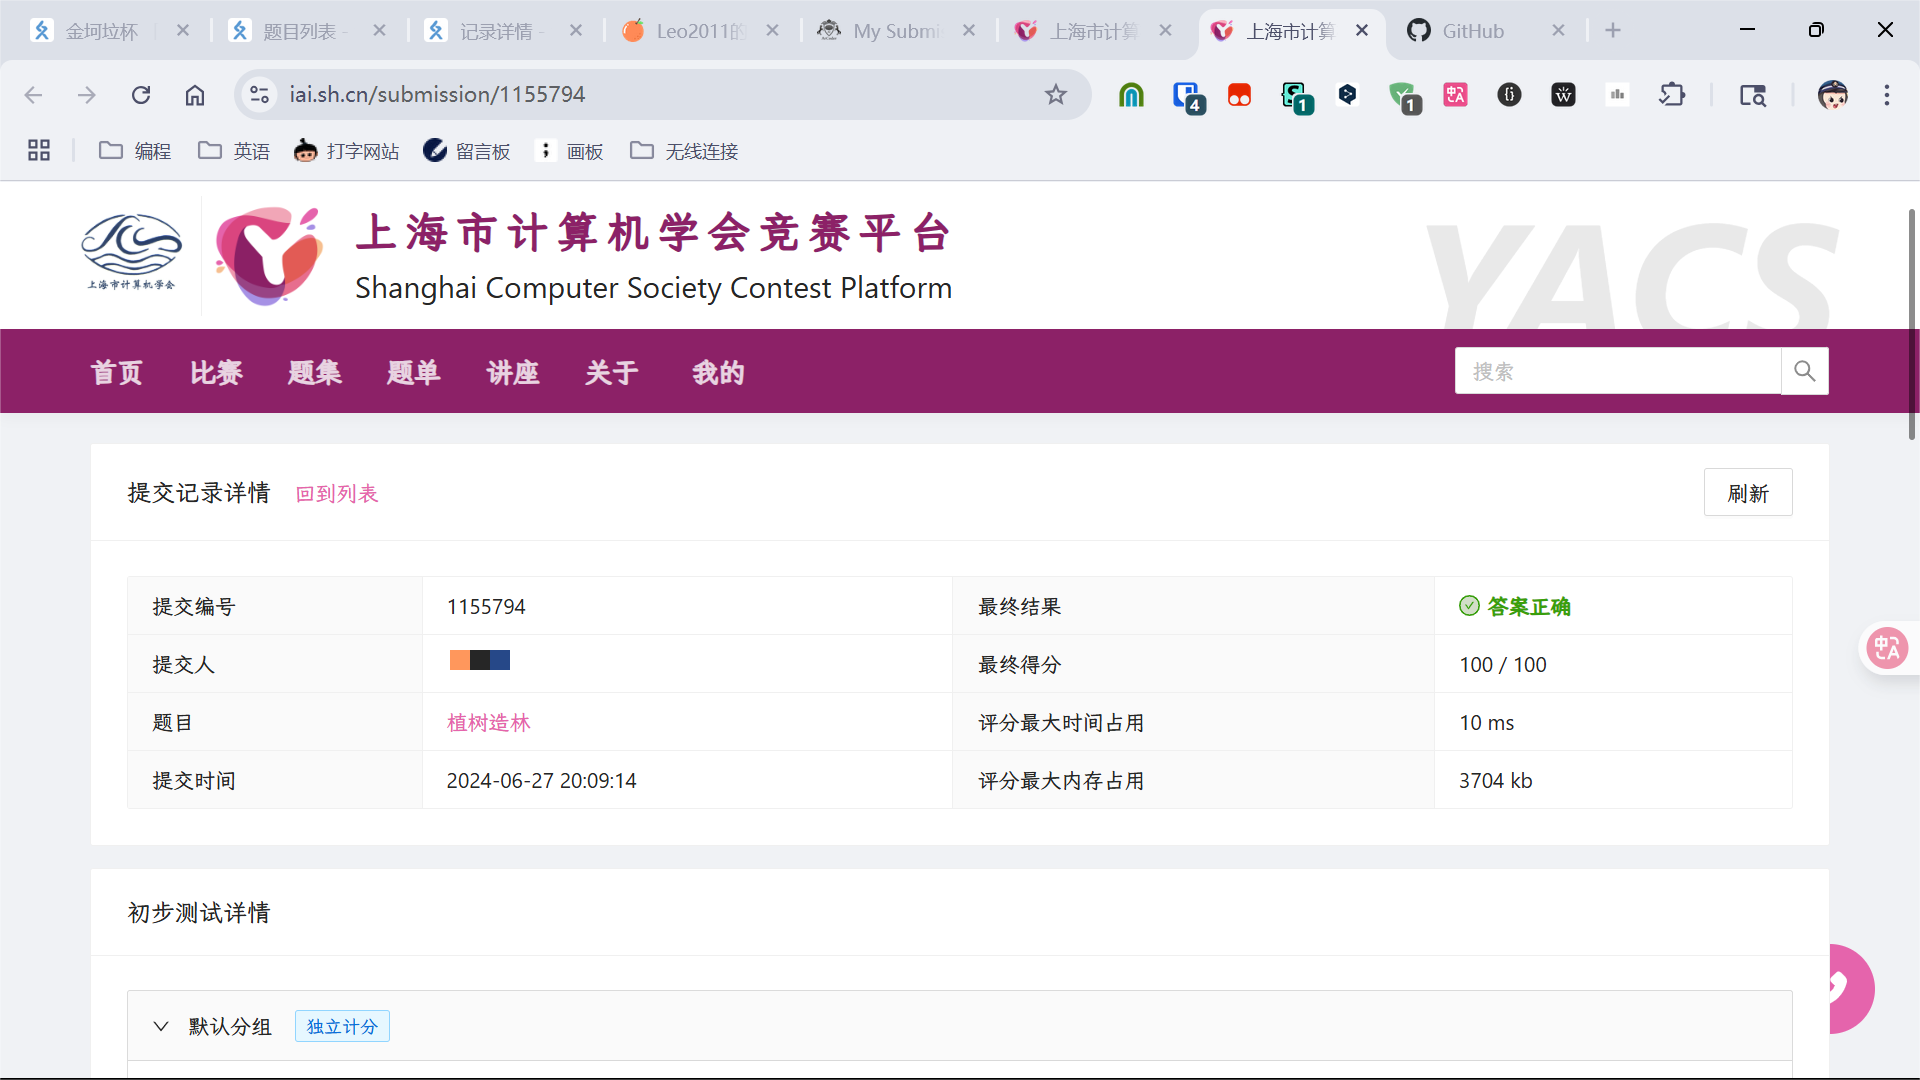The image size is (1920, 1080).
Task: Switch to the 金珂垃杯 tab
Action: (100, 31)
